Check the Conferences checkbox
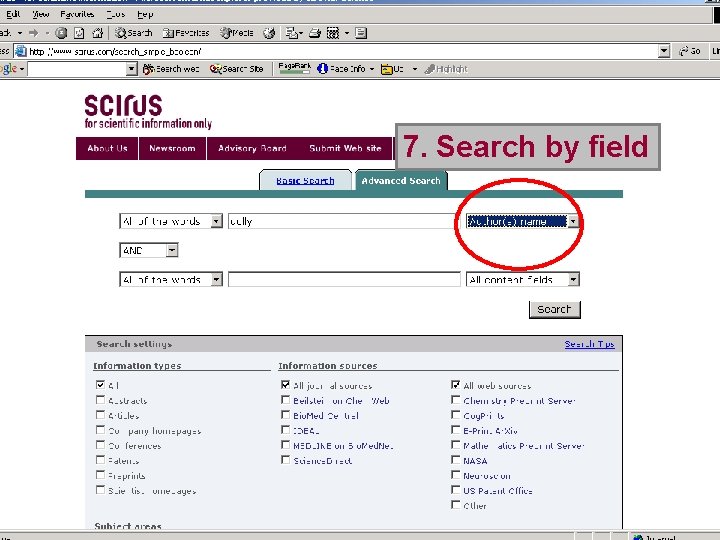Image resolution: width=720 pixels, height=540 pixels. pyautogui.click(x=101, y=445)
